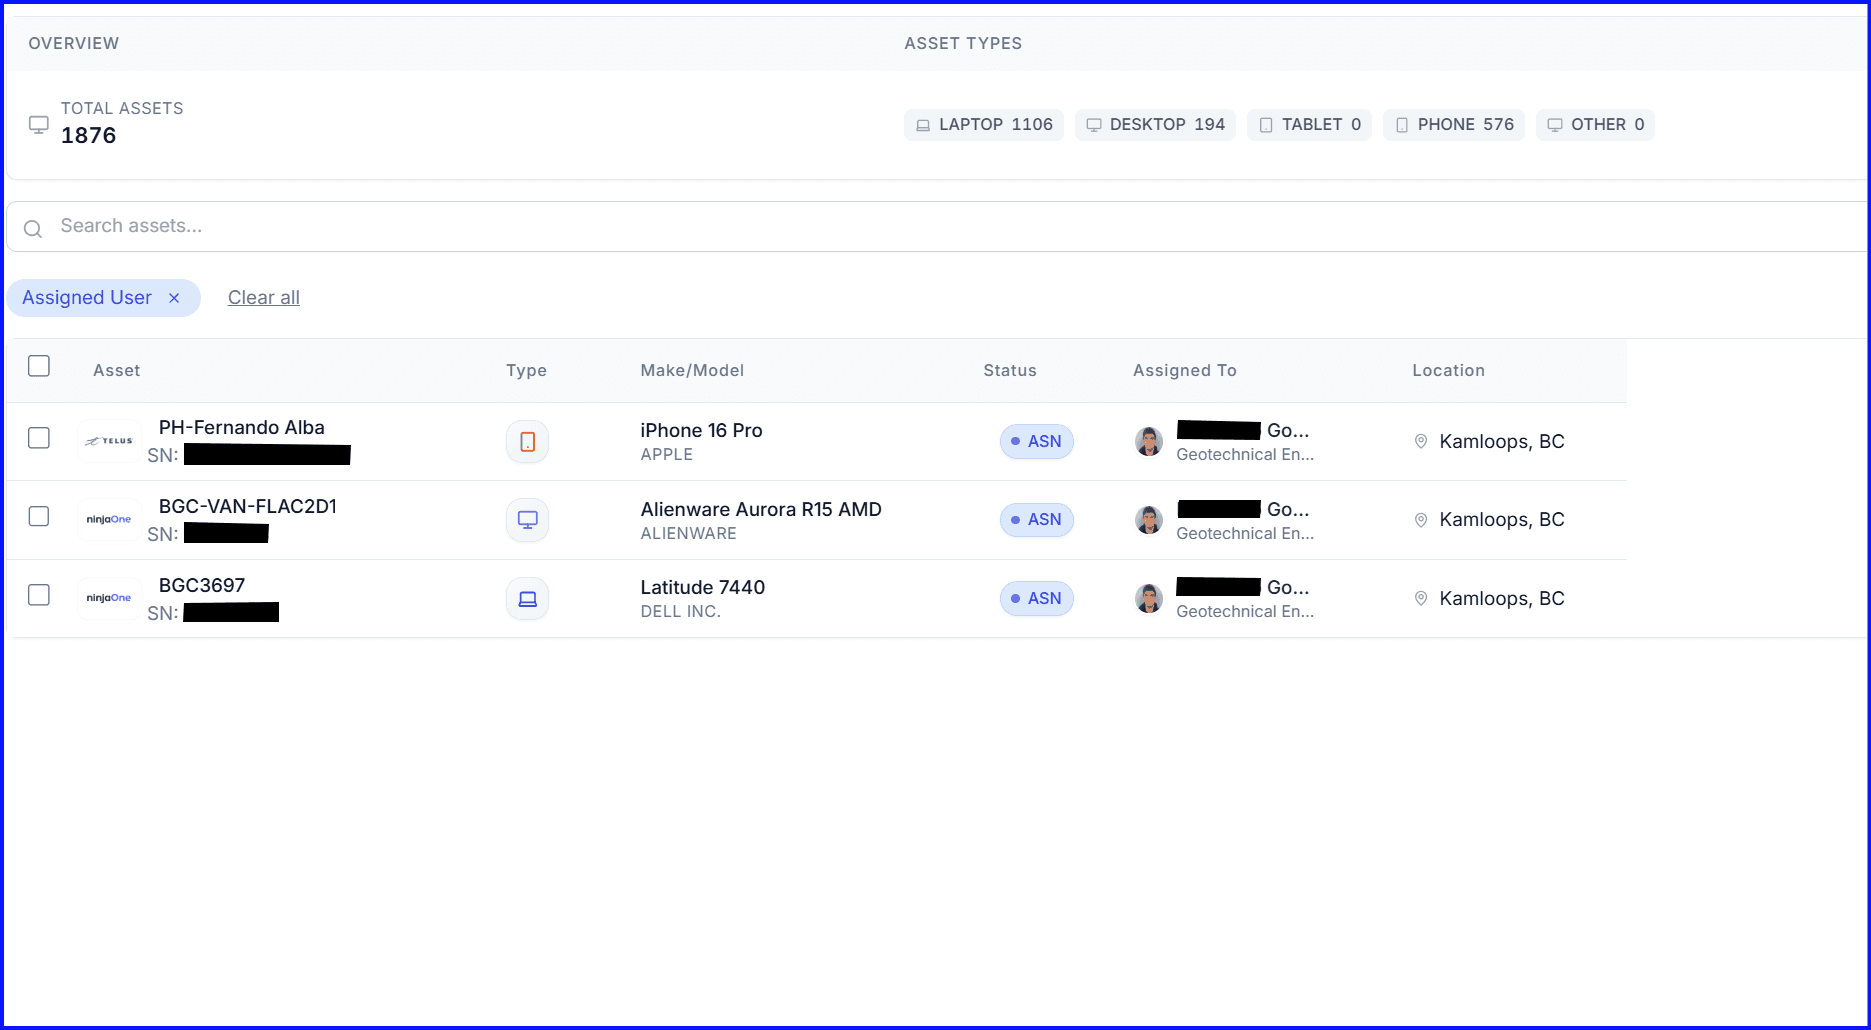Click the NinjaOne logo beside BGC-VAN-FLAC2D1
Image resolution: width=1871 pixels, height=1030 pixels.
[109, 520]
